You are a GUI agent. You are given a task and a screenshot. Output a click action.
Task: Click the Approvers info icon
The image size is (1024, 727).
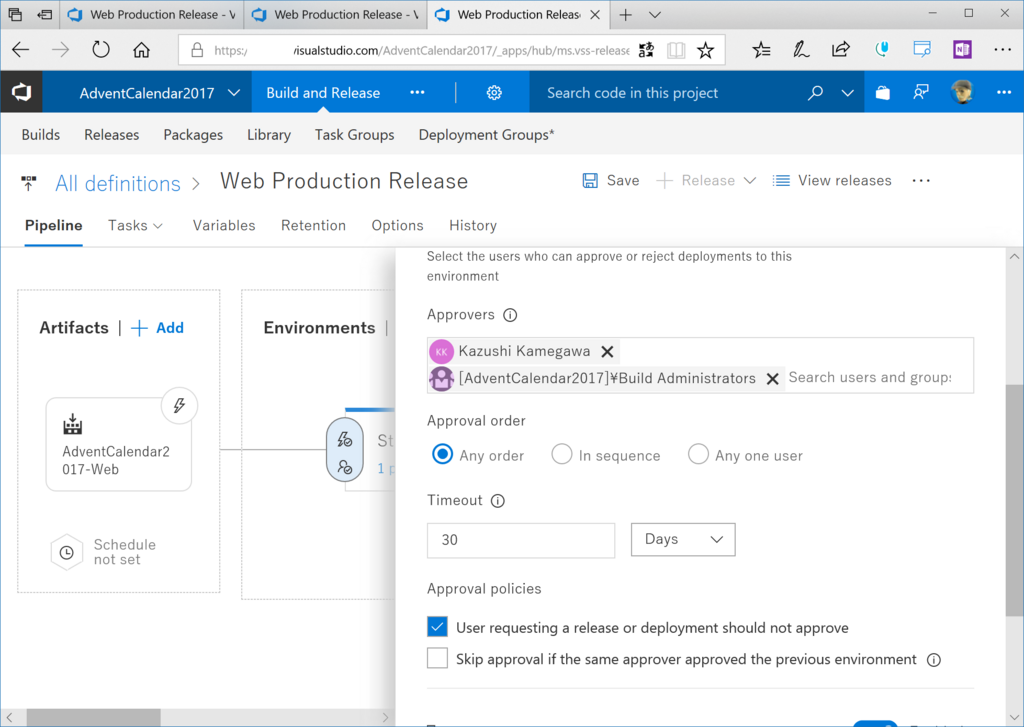click(x=510, y=315)
